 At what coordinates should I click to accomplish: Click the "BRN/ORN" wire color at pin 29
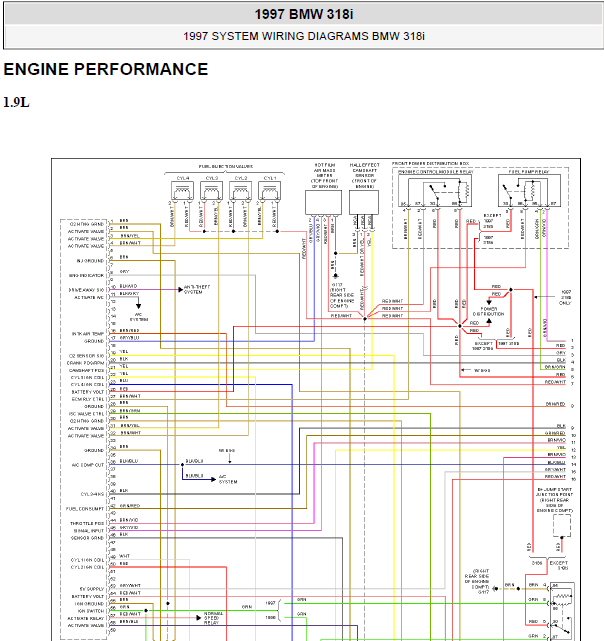130,411
